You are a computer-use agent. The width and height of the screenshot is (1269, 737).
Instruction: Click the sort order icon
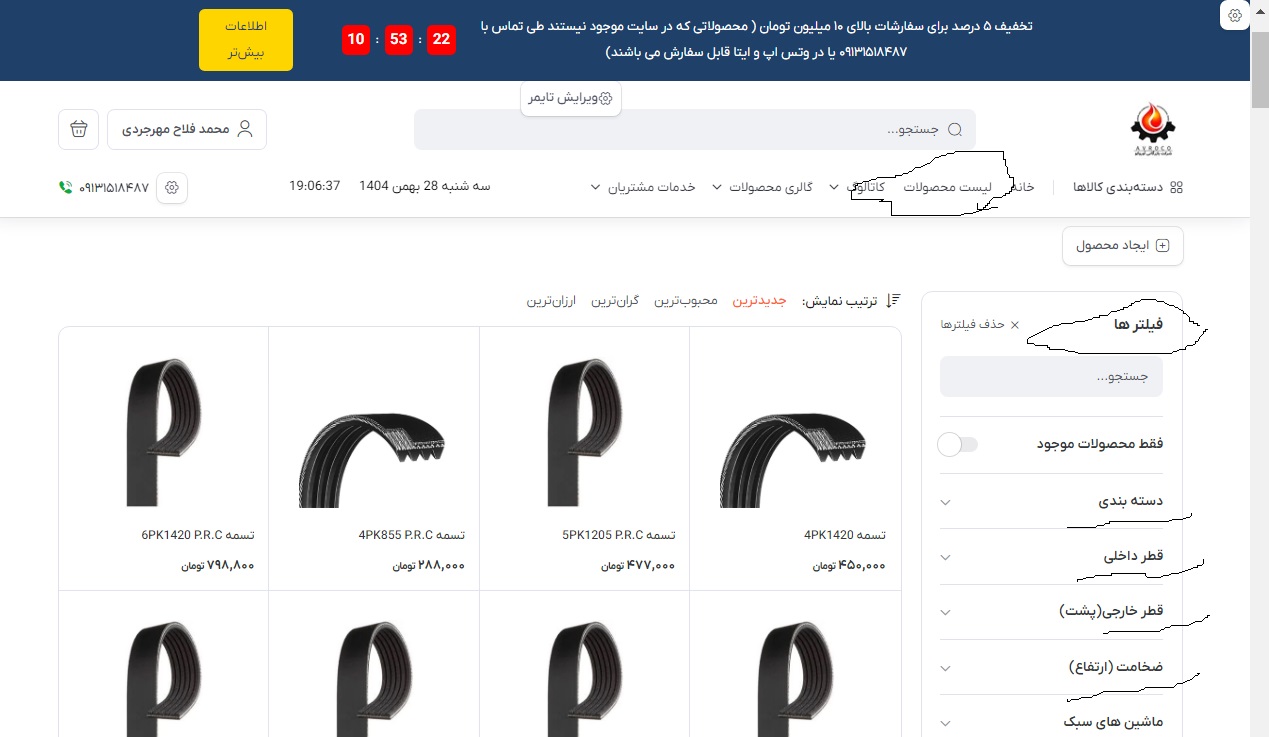pyautogui.click(x=893, y=300)
